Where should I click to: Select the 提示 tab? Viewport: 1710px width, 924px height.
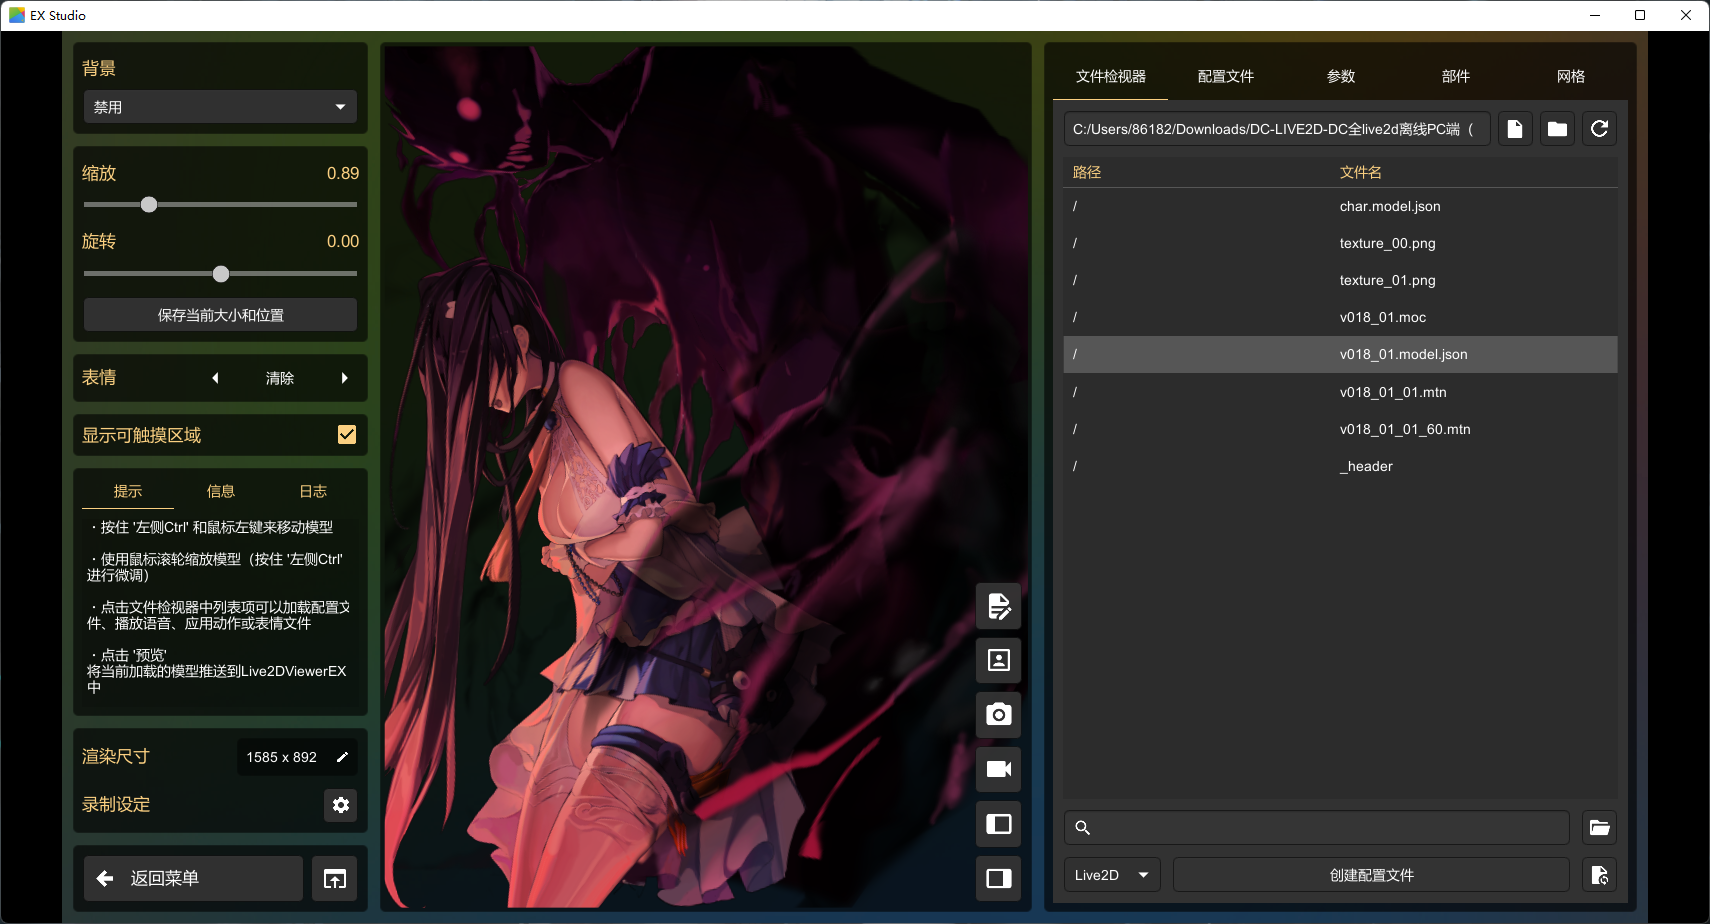(128, 491)
